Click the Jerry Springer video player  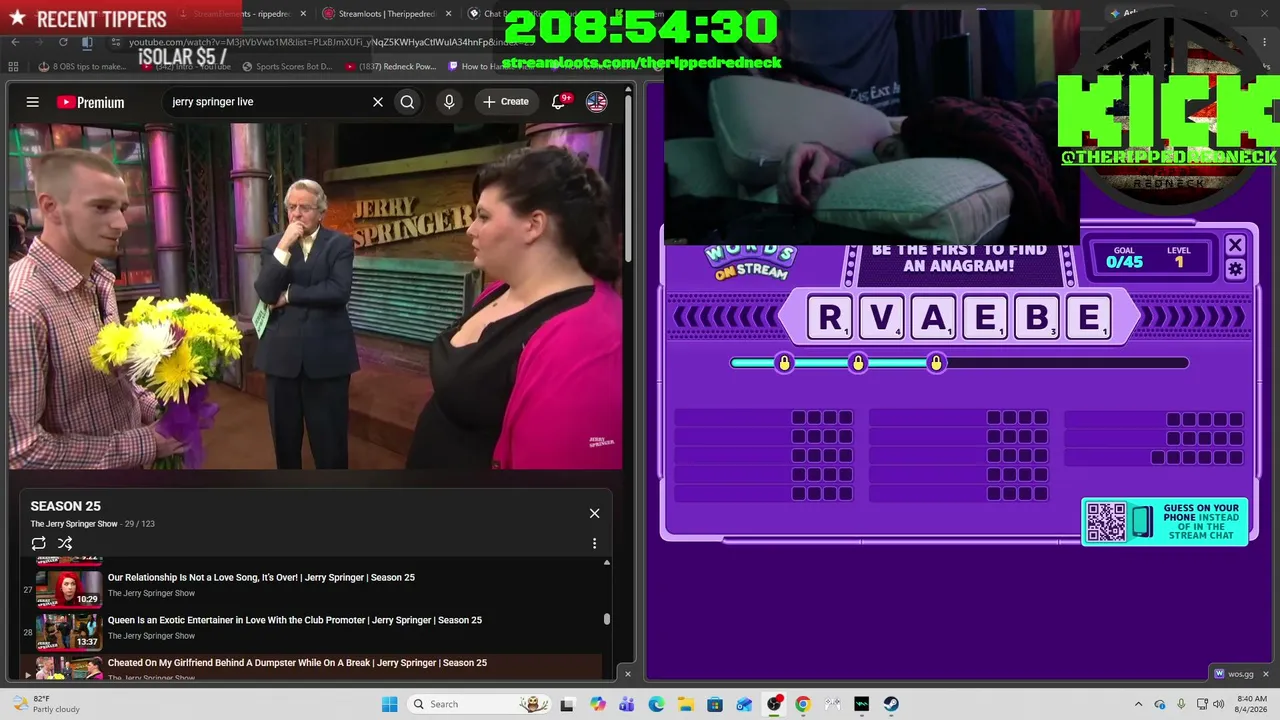(x=316, y=296)
